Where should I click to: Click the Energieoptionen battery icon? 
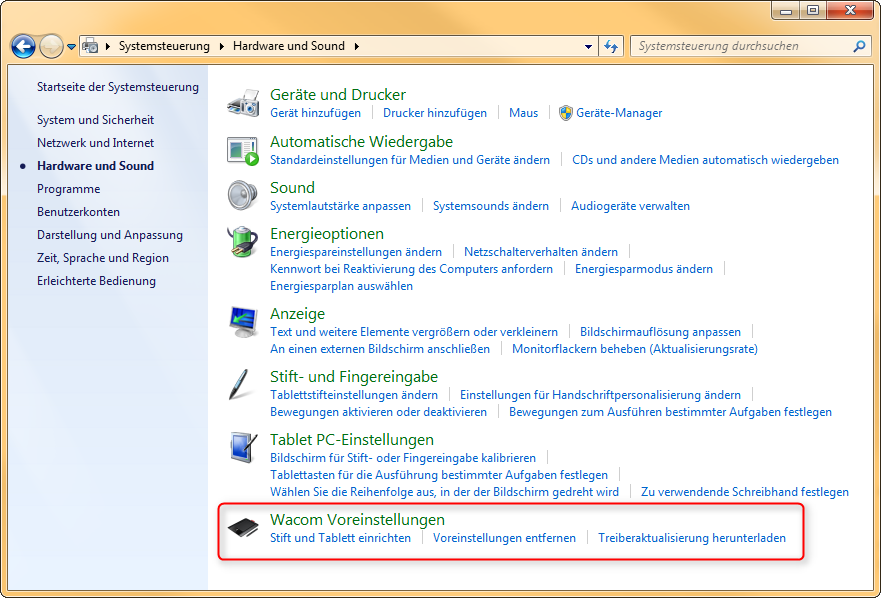[243, 243]
